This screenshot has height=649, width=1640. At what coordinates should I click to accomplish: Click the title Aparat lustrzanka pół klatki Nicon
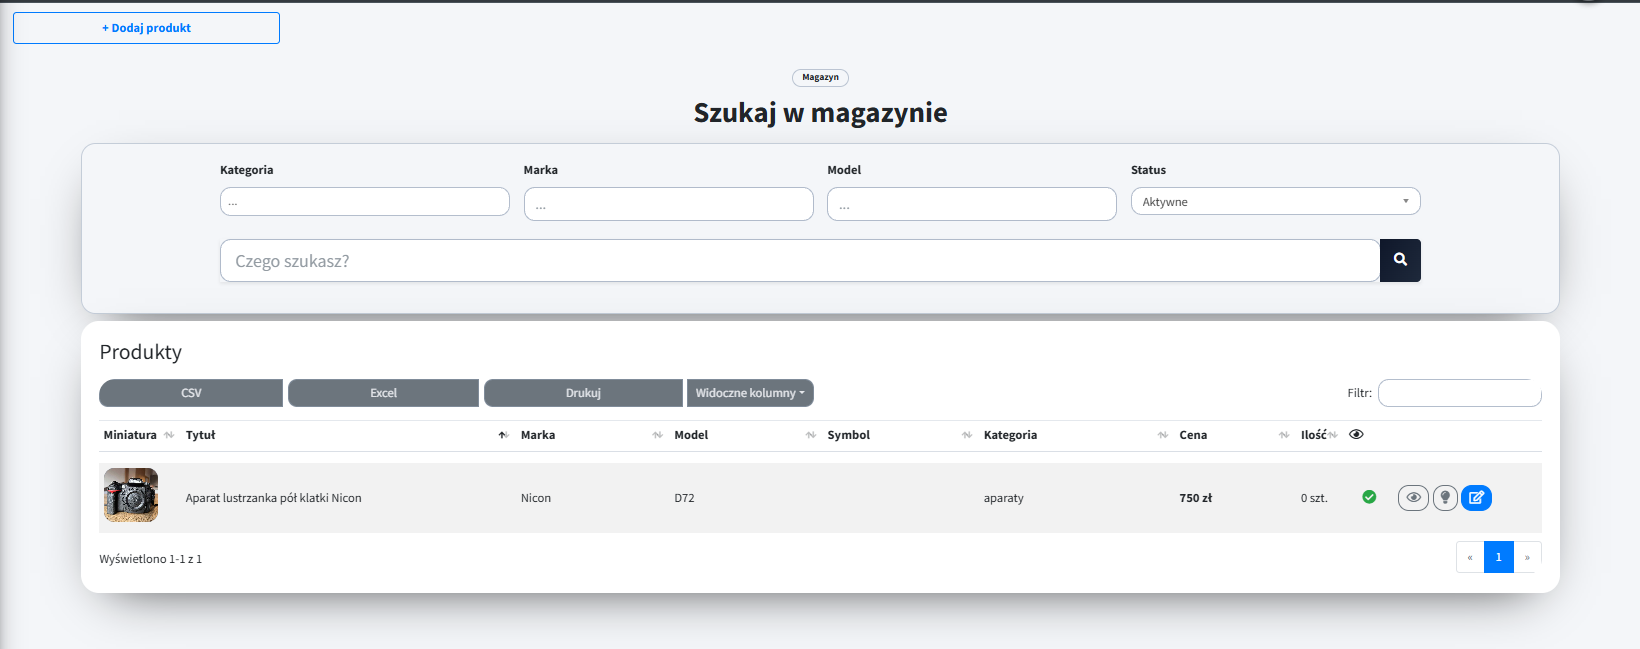[x=273, y=498]
